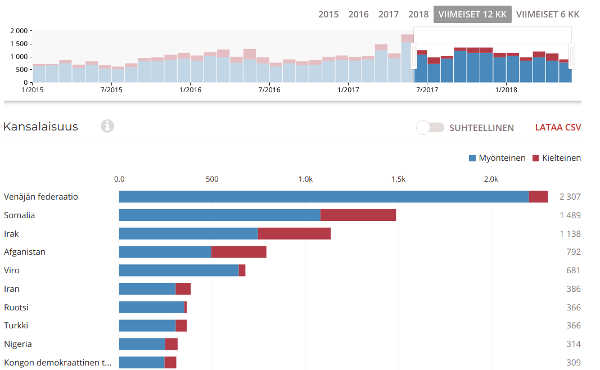Click the 7/2015 timeline axis label
The height and width of the screenshot is (370, 600).
pyautogui.click(x=111, y=90)
